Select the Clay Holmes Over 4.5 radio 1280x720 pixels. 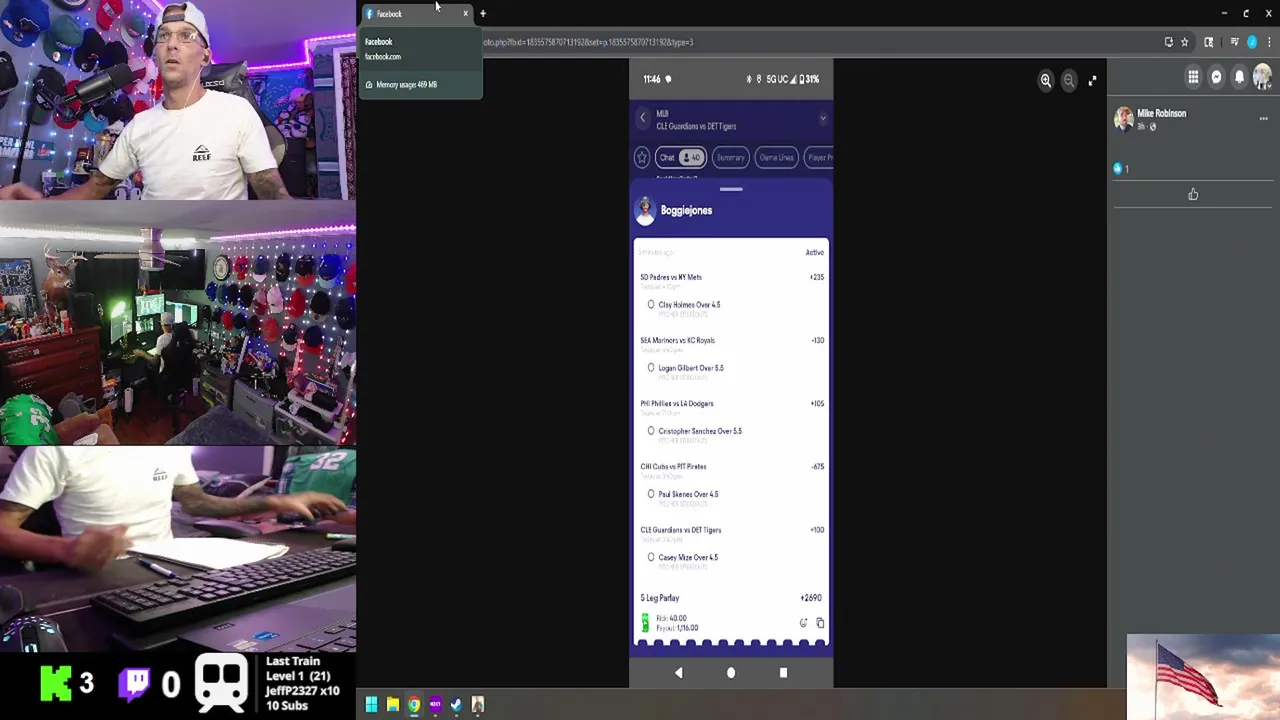651,305
